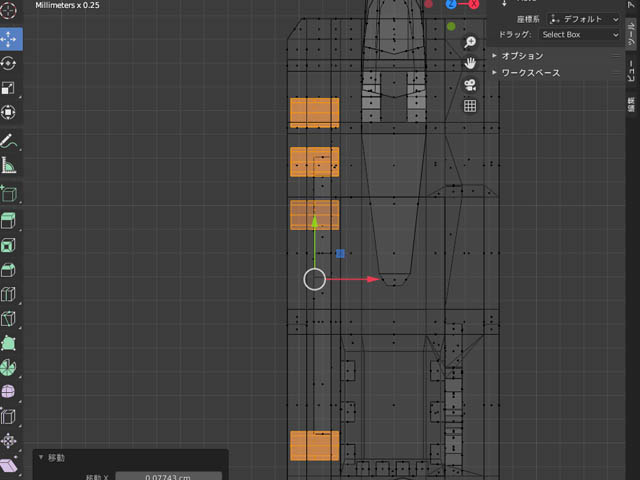Switch to the ツール sidebar tab

tap(632, 34)
